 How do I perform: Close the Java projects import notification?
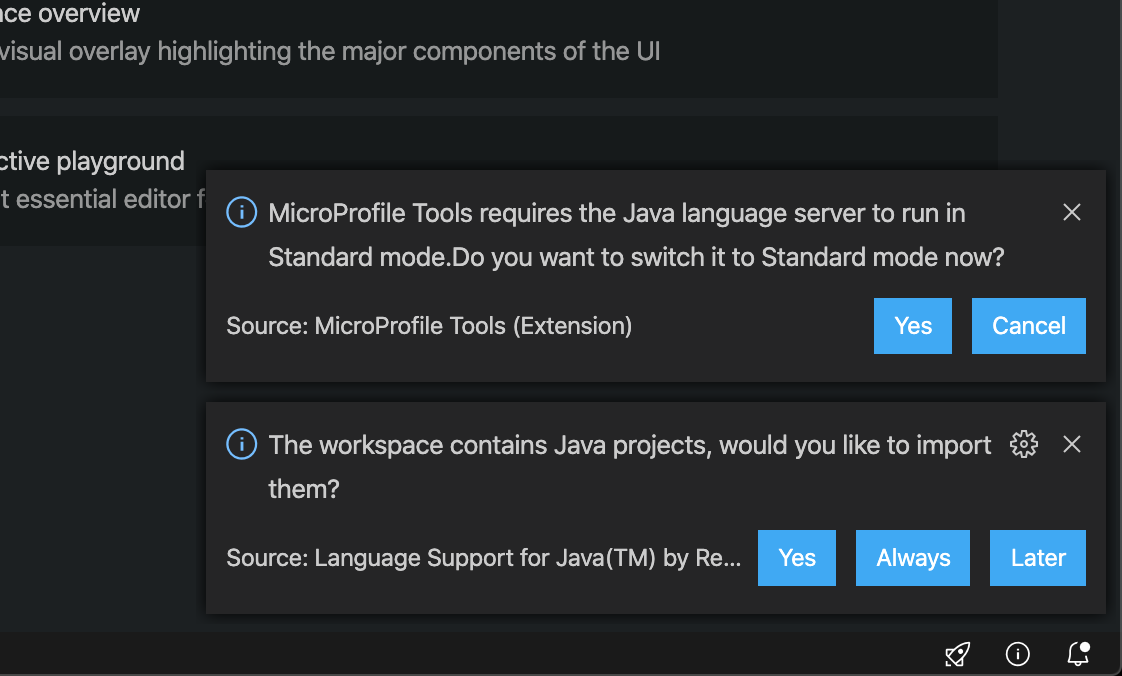(x=1072, y=444)
